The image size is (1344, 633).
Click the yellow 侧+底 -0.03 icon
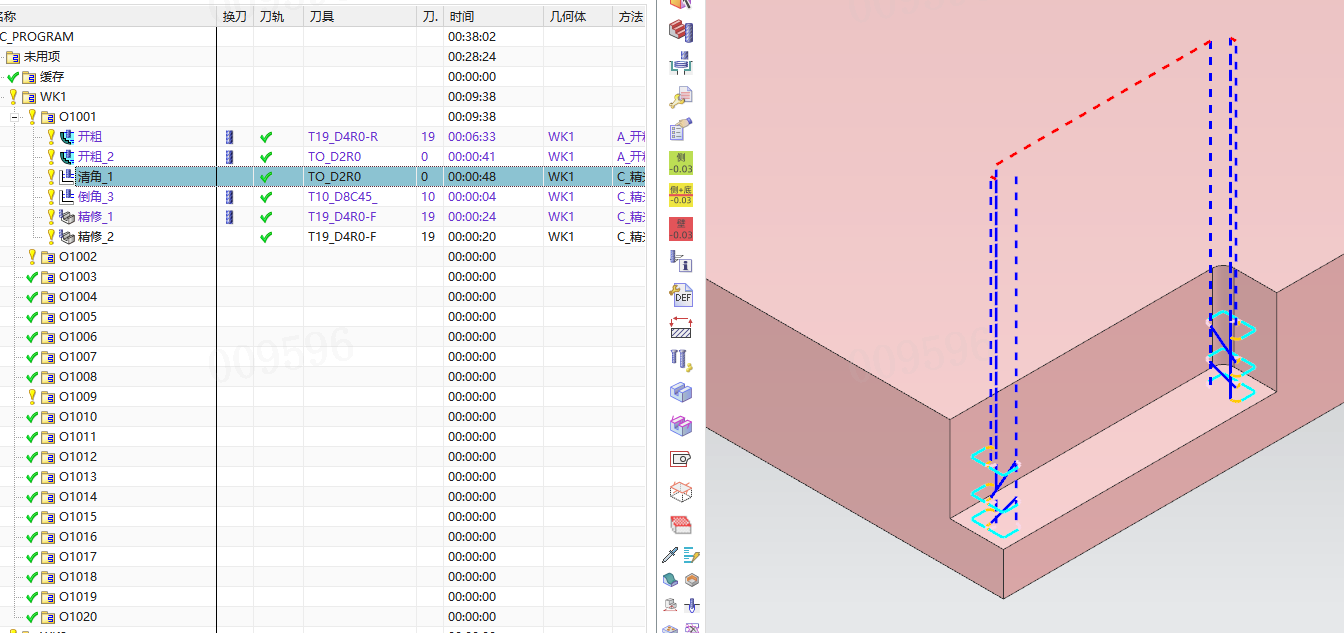point(681,196)
